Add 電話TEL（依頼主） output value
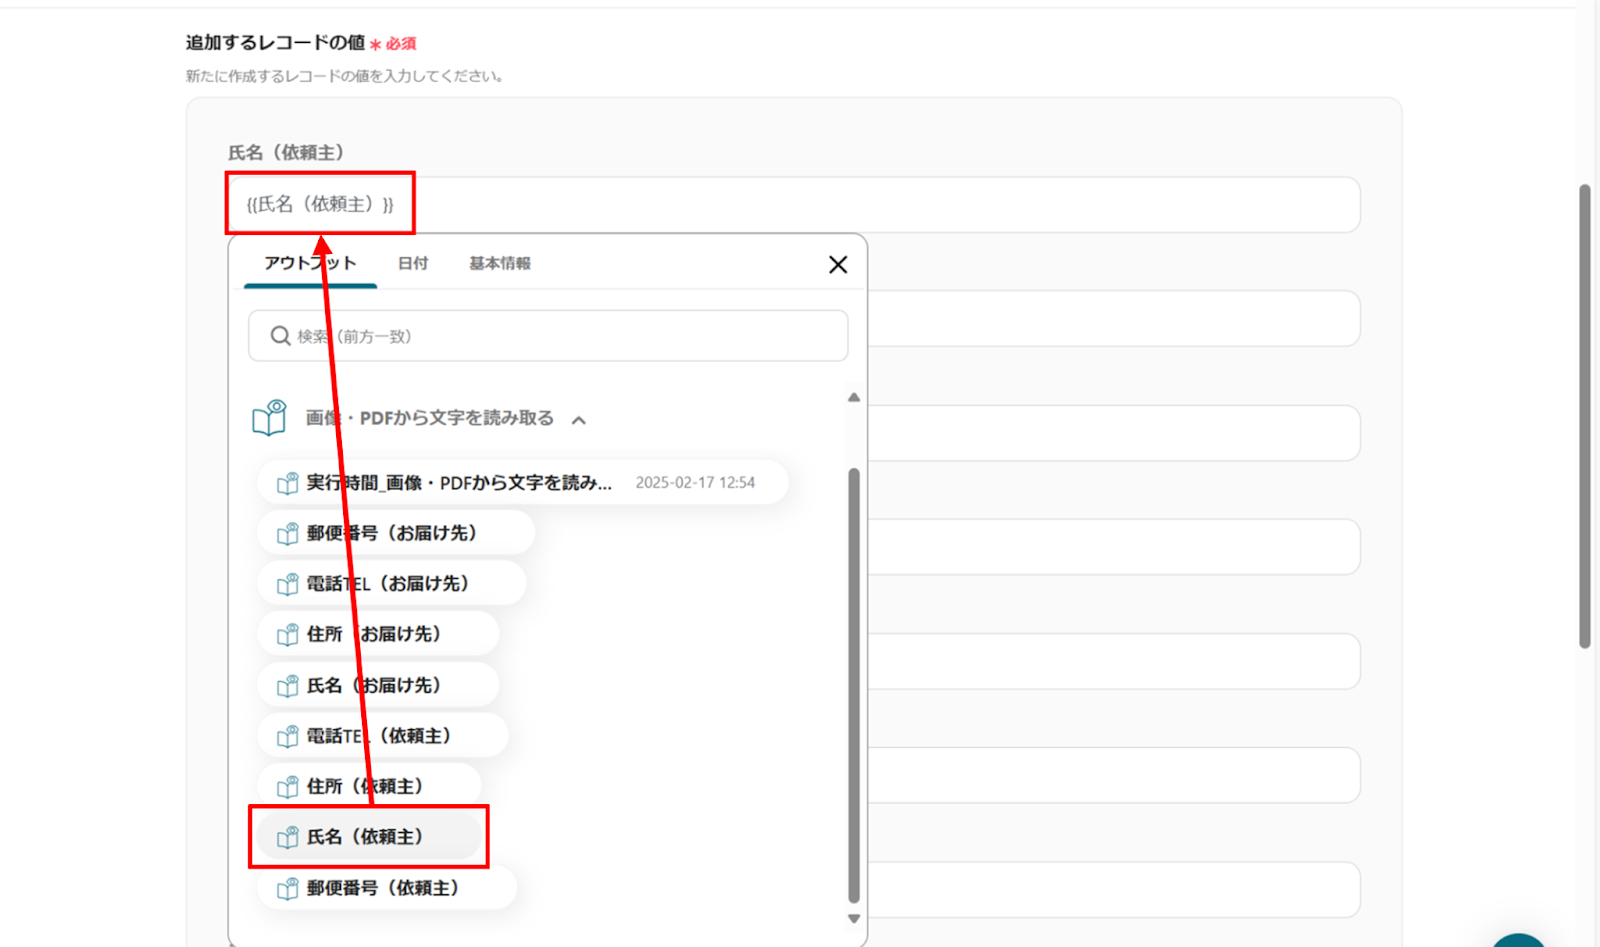 point(383,736)
